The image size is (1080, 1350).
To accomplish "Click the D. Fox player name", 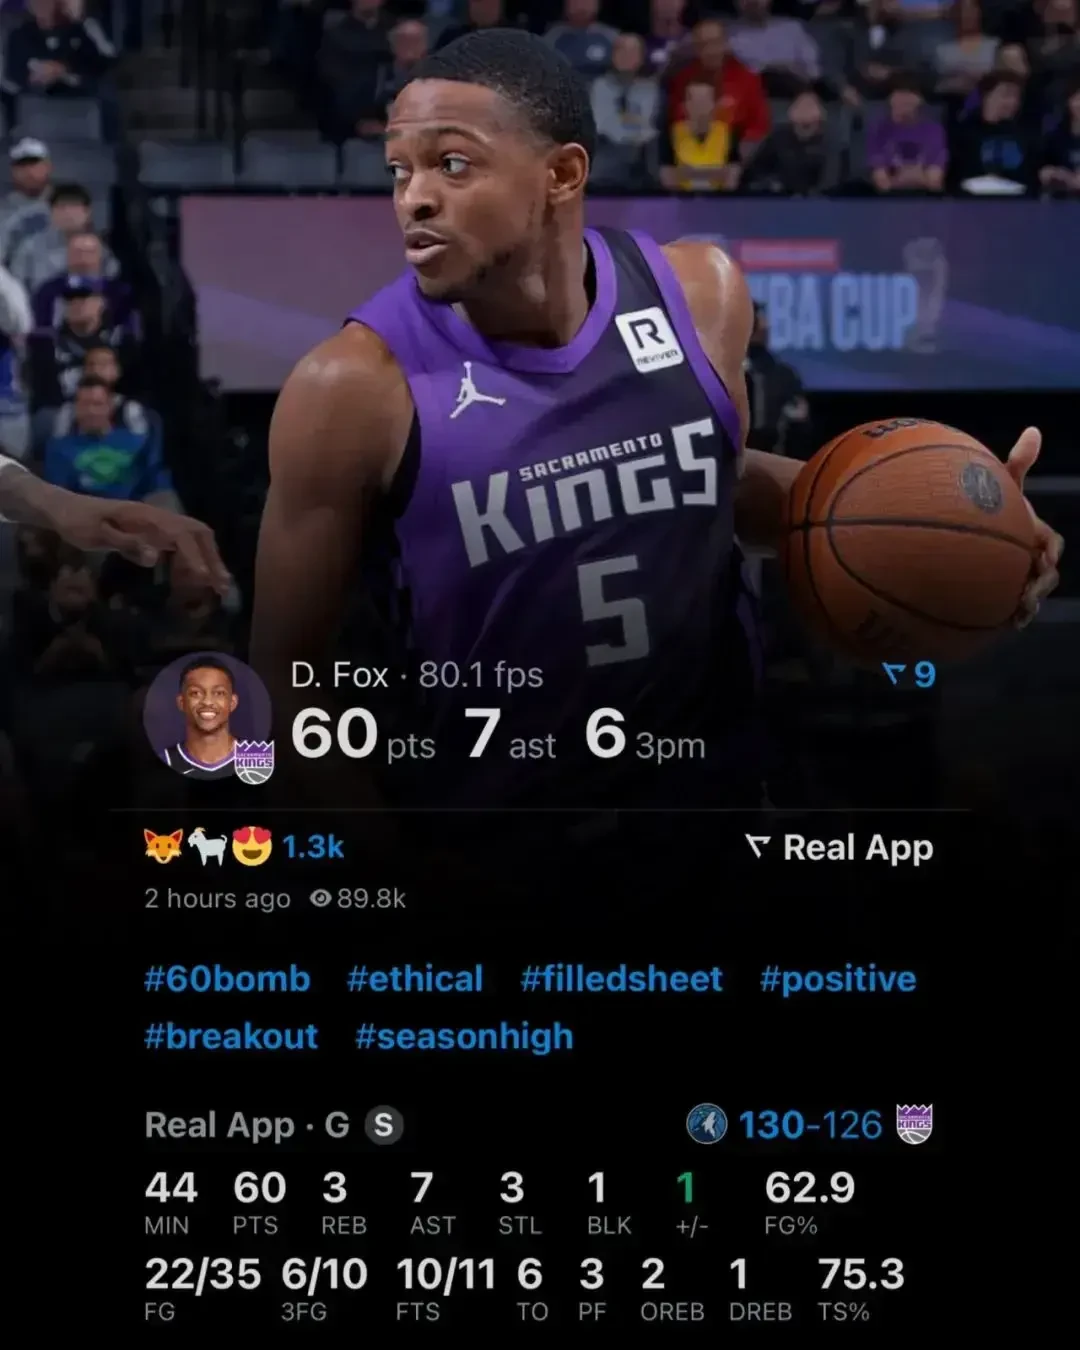I will tap(339, 675).
